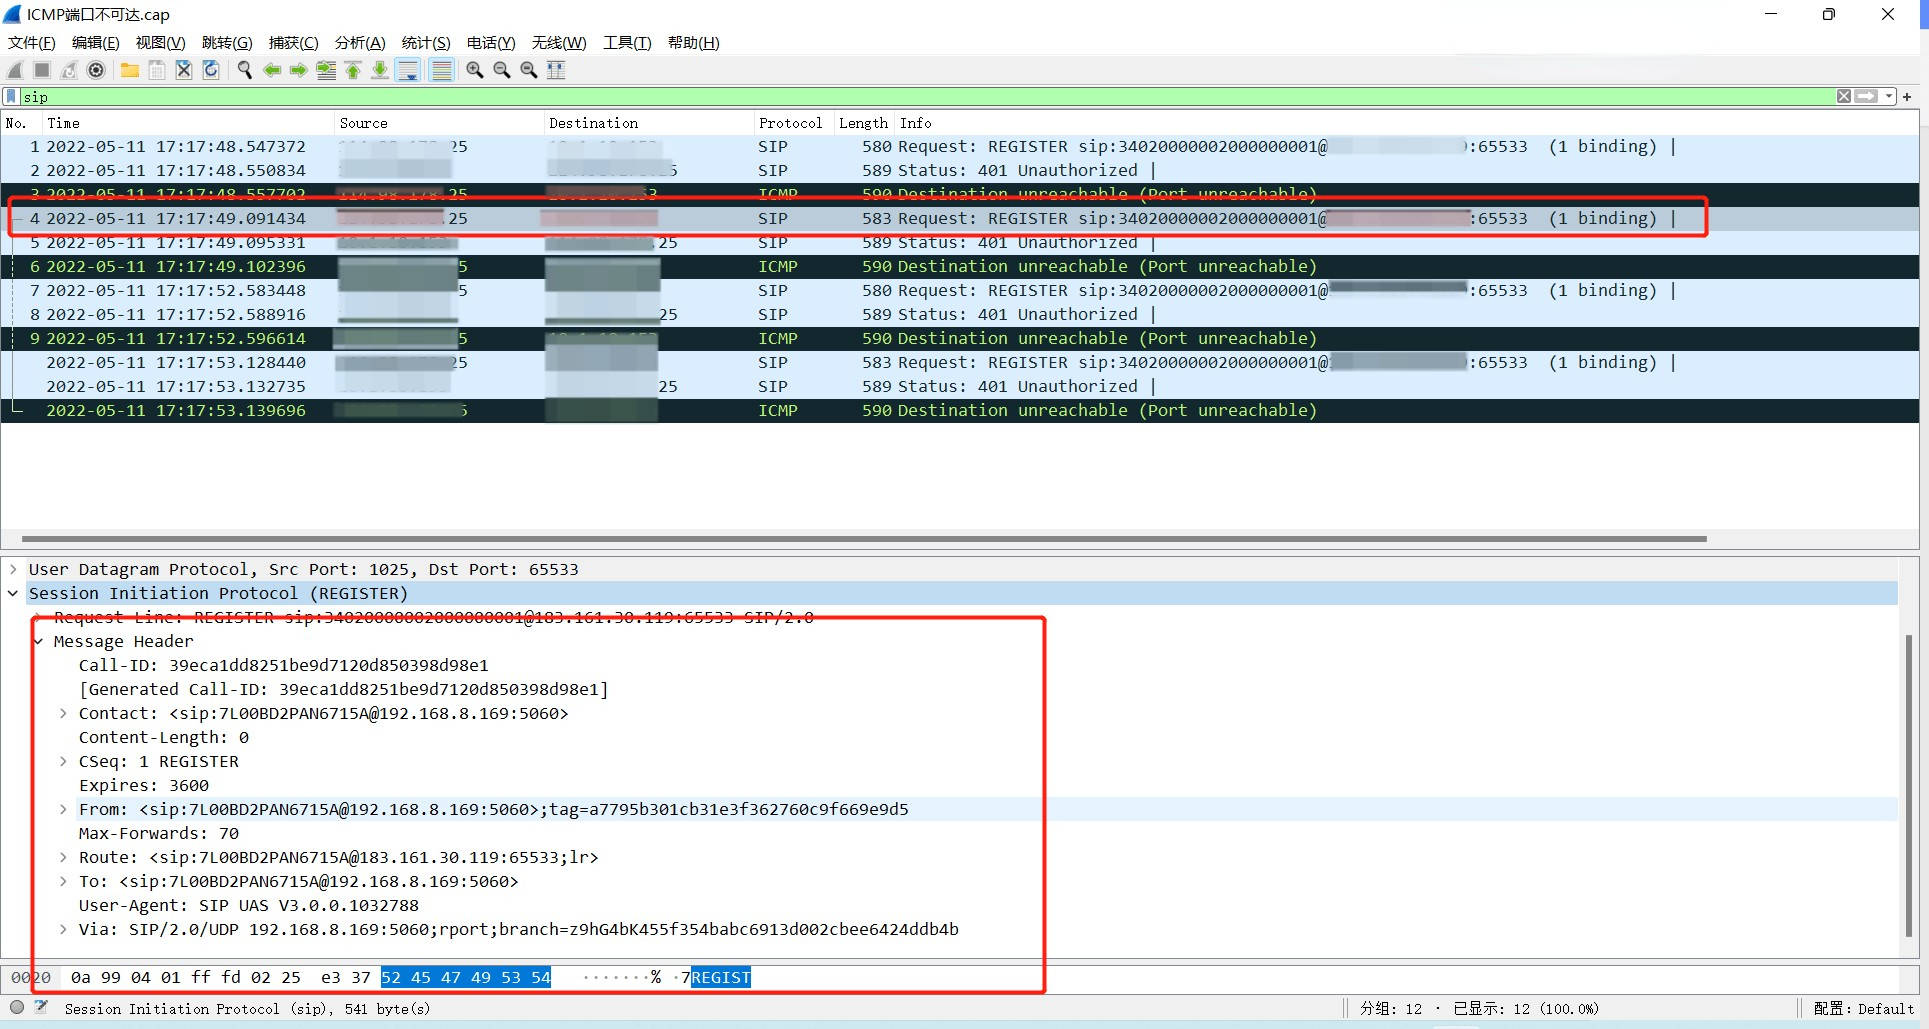The width and height of the screenshot is (1929, 1029).
Task: Close this capture file icon
Action: pyautogui.click(x=184, y=70)
